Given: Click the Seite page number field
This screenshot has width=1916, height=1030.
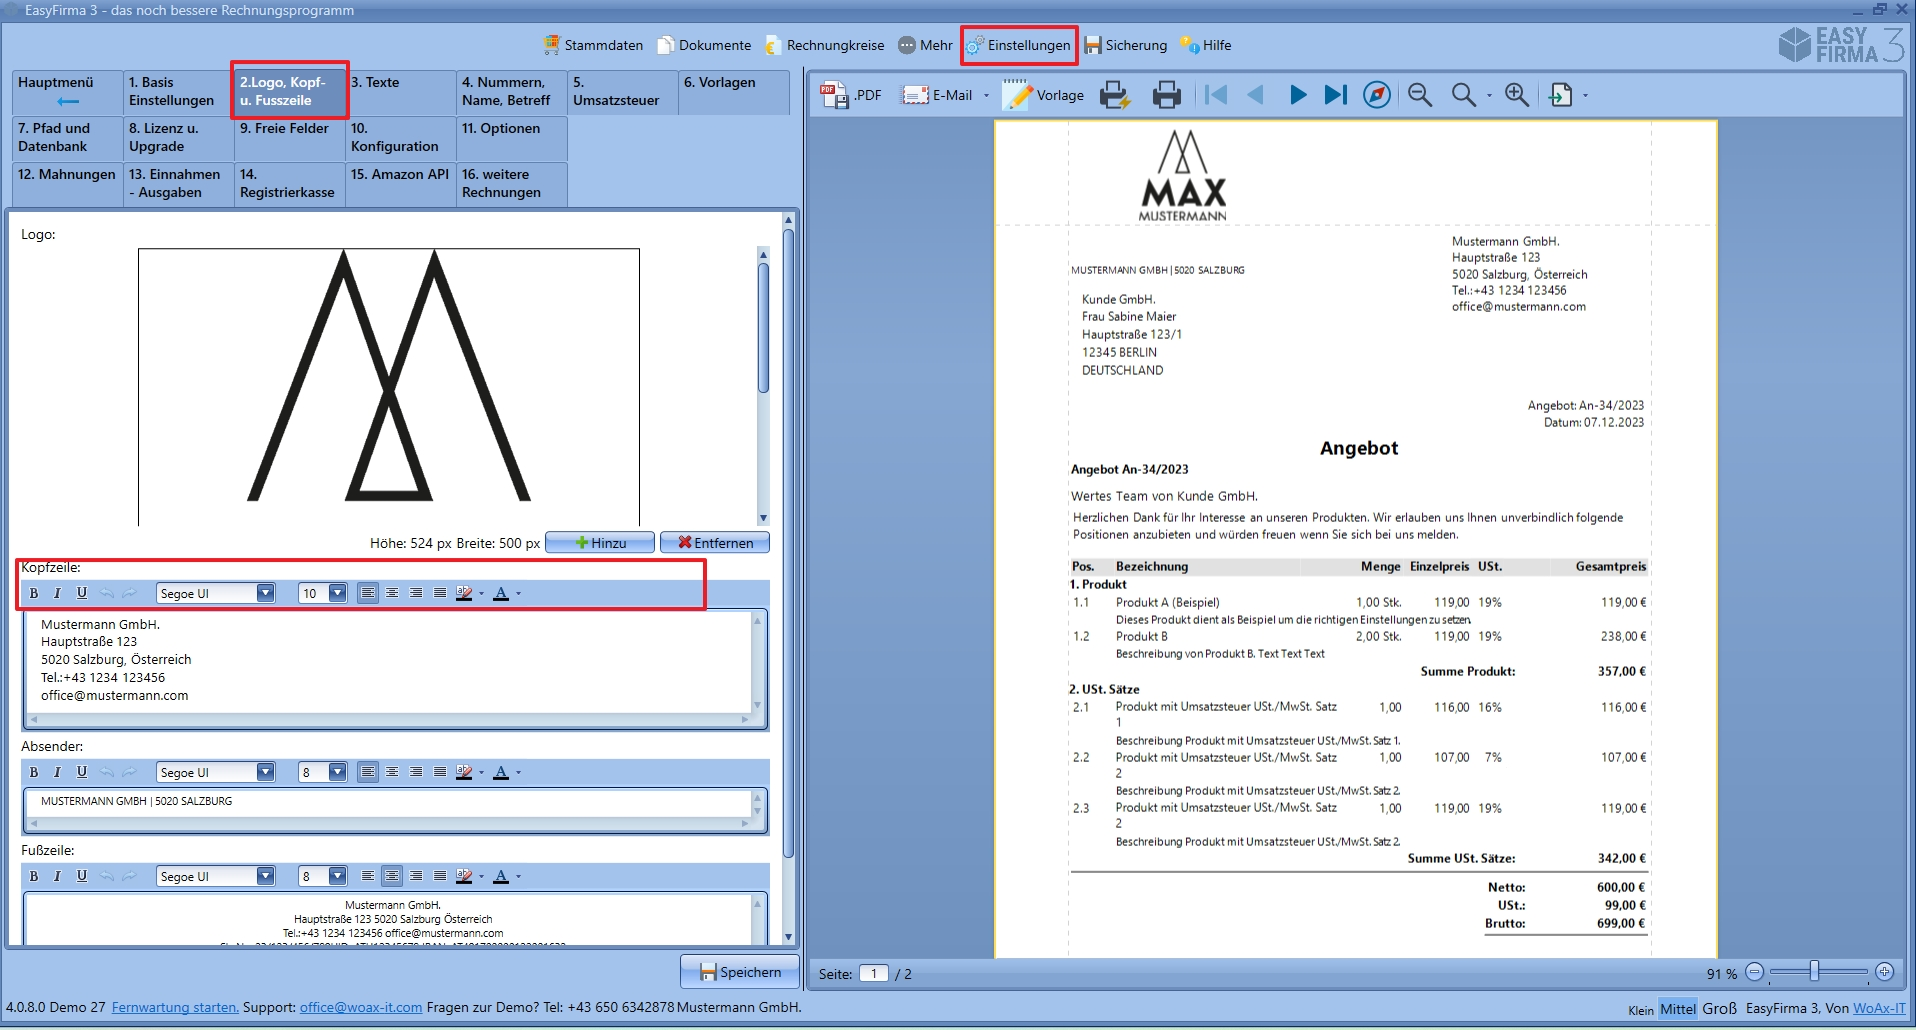Looking at the screenshot, I should click(874, 973).
